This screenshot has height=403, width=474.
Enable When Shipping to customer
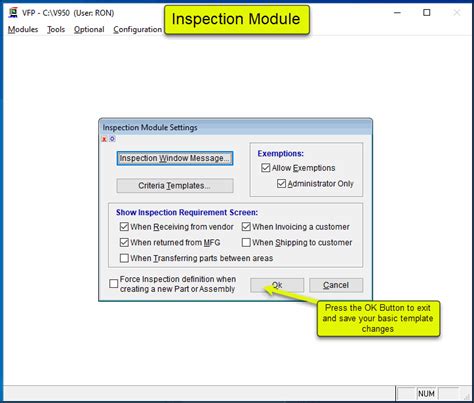point(246,242)
